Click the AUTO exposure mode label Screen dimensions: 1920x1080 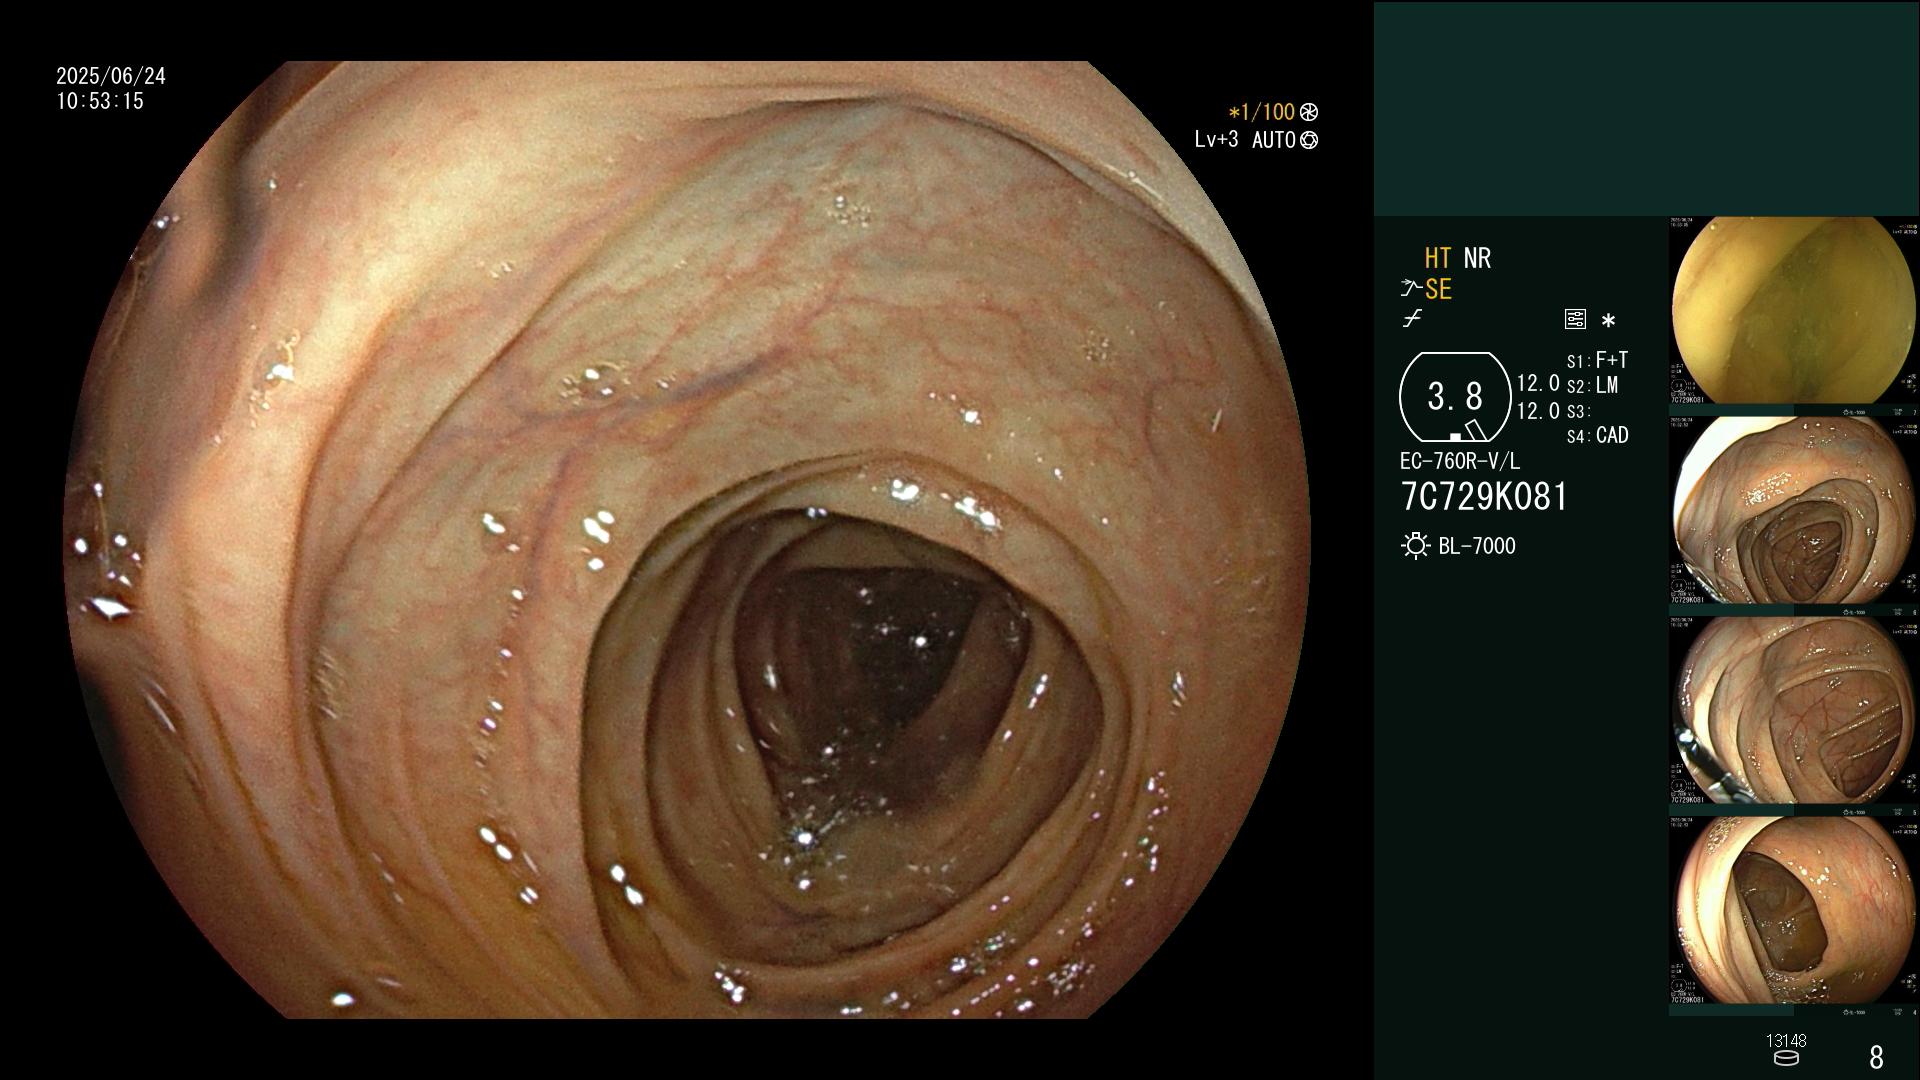[x=1273, y=140]
